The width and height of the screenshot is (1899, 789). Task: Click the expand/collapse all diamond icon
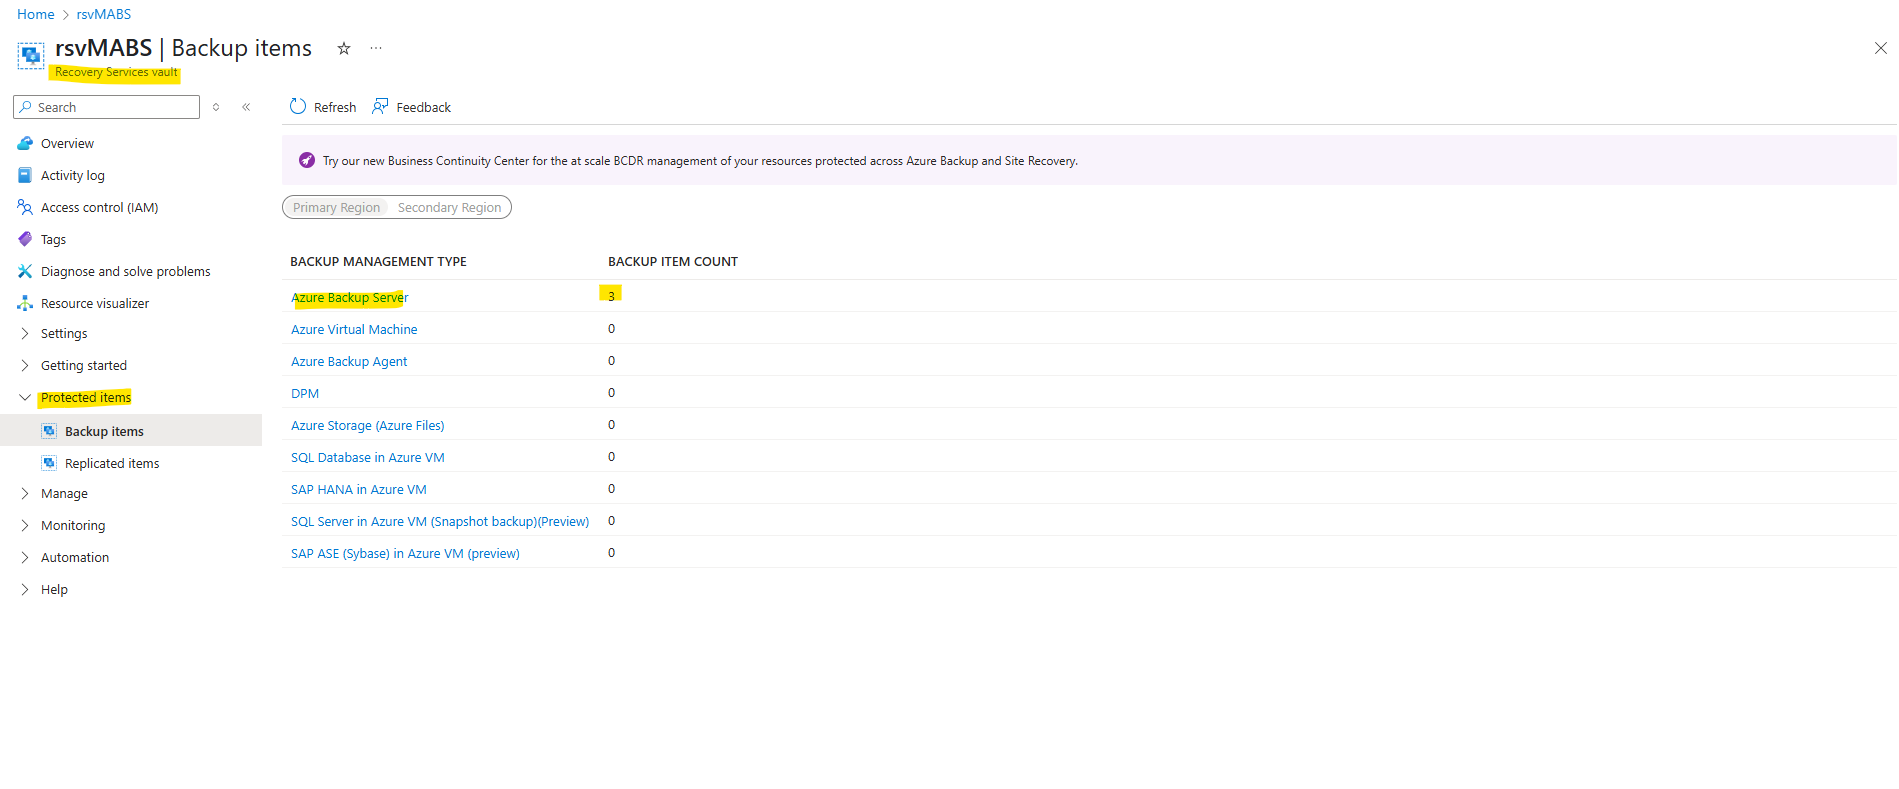(x=216, y=107)
